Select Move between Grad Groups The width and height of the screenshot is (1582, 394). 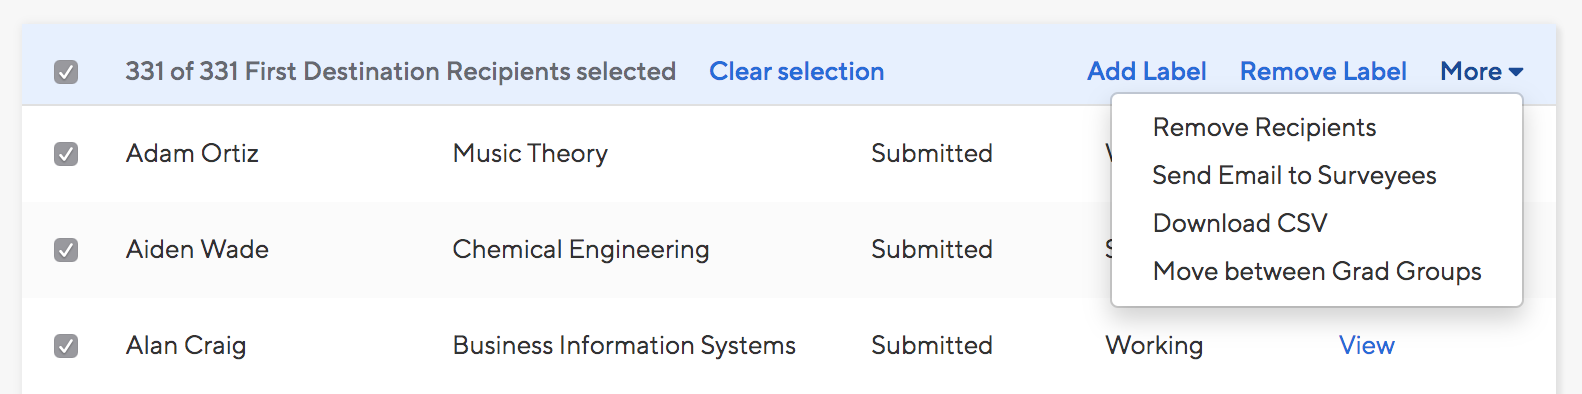click(1317, 272)
